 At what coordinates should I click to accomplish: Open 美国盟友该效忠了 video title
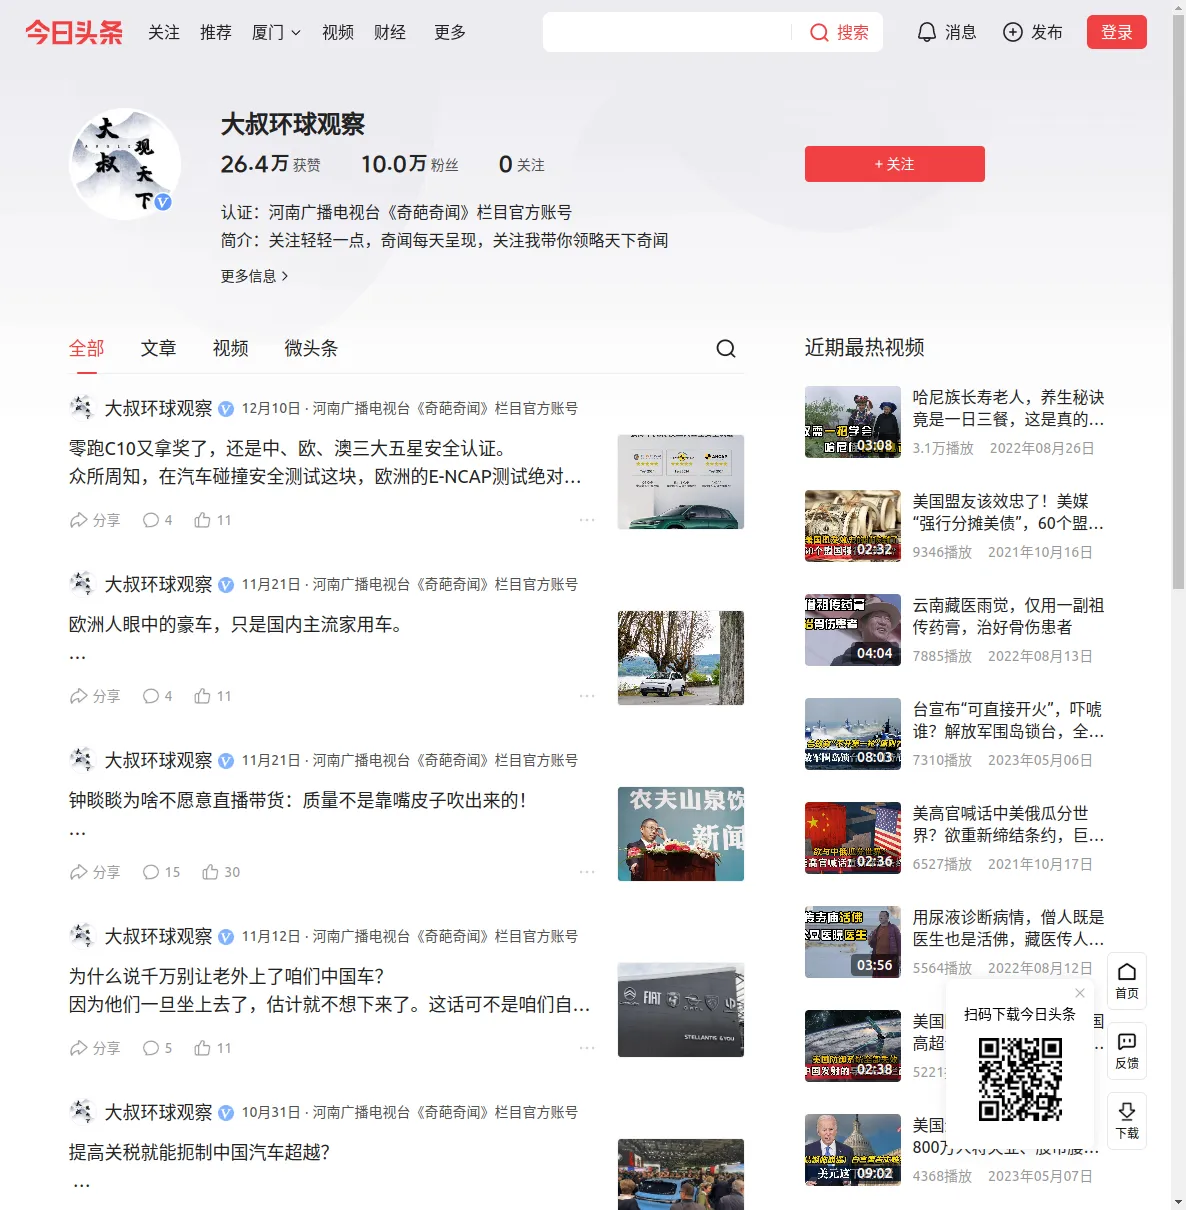[x=1008, y=512]
